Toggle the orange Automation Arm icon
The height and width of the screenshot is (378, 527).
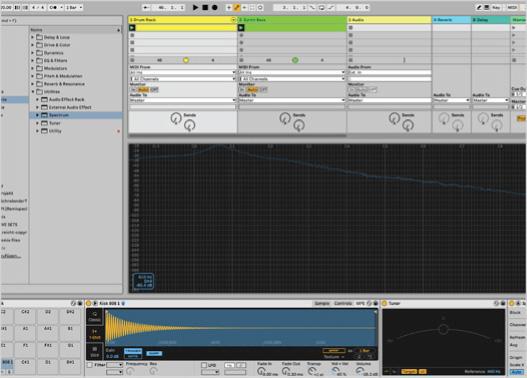(x=237, y=7)
